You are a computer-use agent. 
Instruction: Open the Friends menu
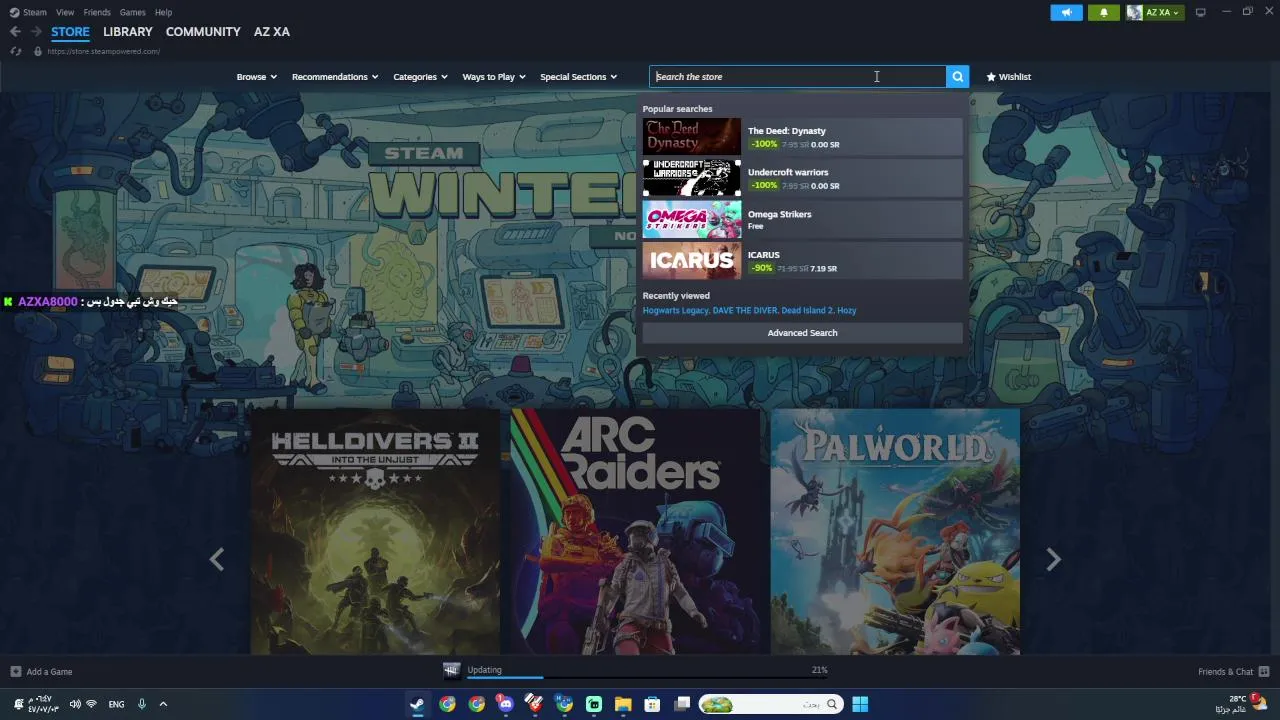97,12
